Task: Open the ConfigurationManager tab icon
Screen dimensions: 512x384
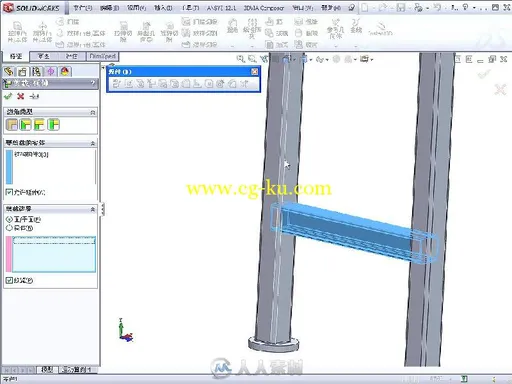Action: click(37, 71)
